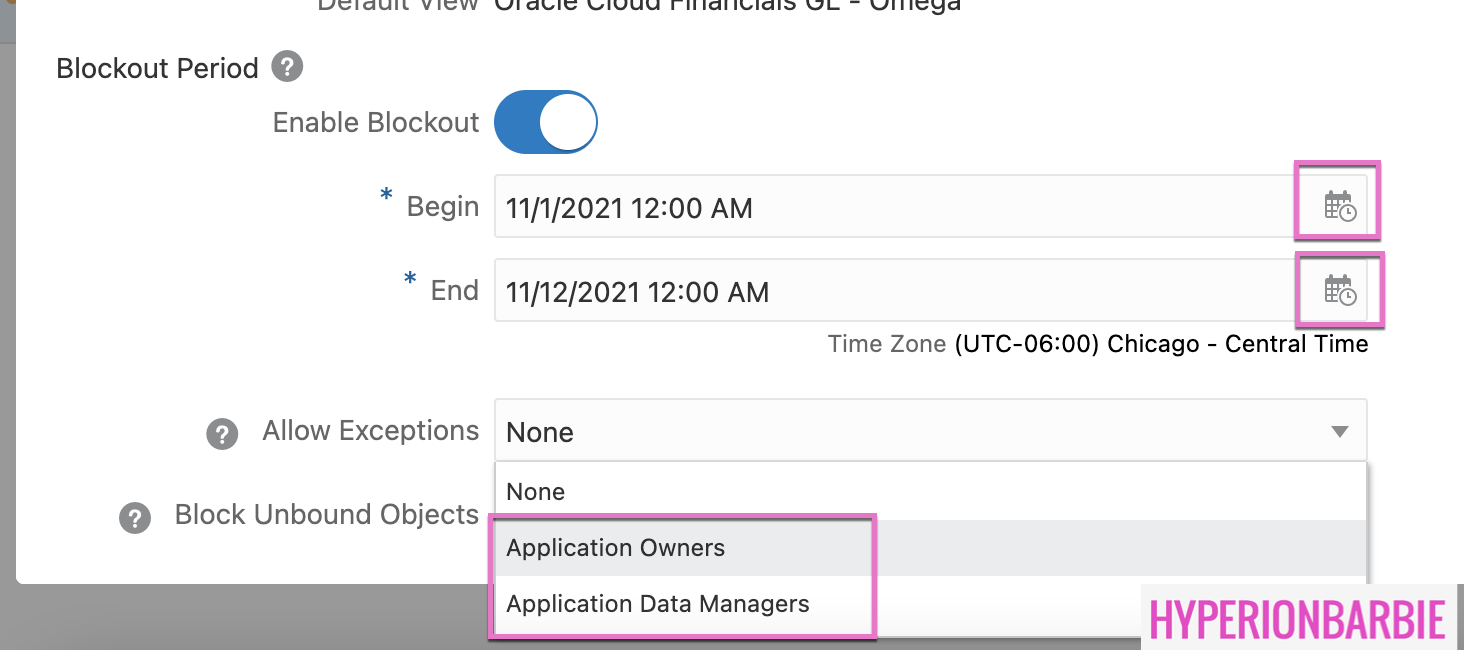
Task: Click the Blockout Period help icon
Action: [x=287, y=67]
